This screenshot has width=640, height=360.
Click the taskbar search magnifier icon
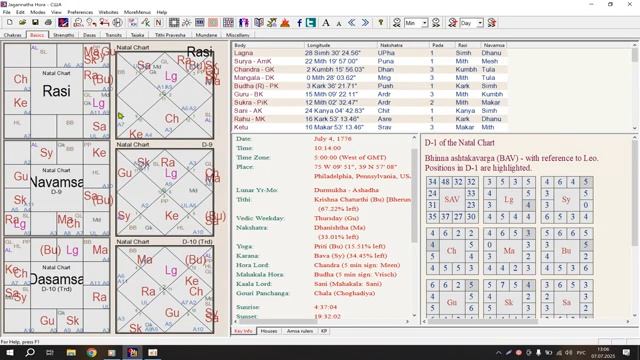[30, 352]
